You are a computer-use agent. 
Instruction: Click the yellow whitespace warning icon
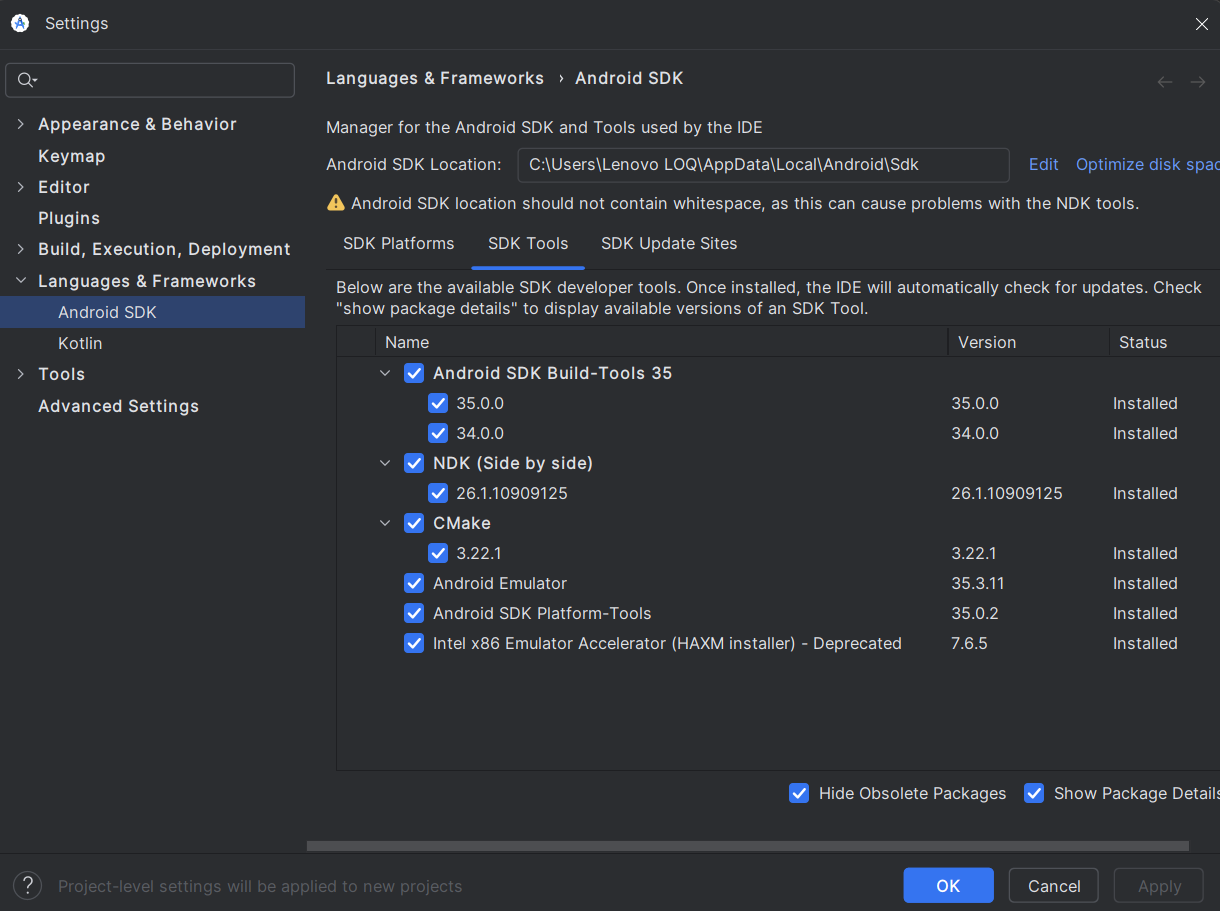click(x=336, y=203)
